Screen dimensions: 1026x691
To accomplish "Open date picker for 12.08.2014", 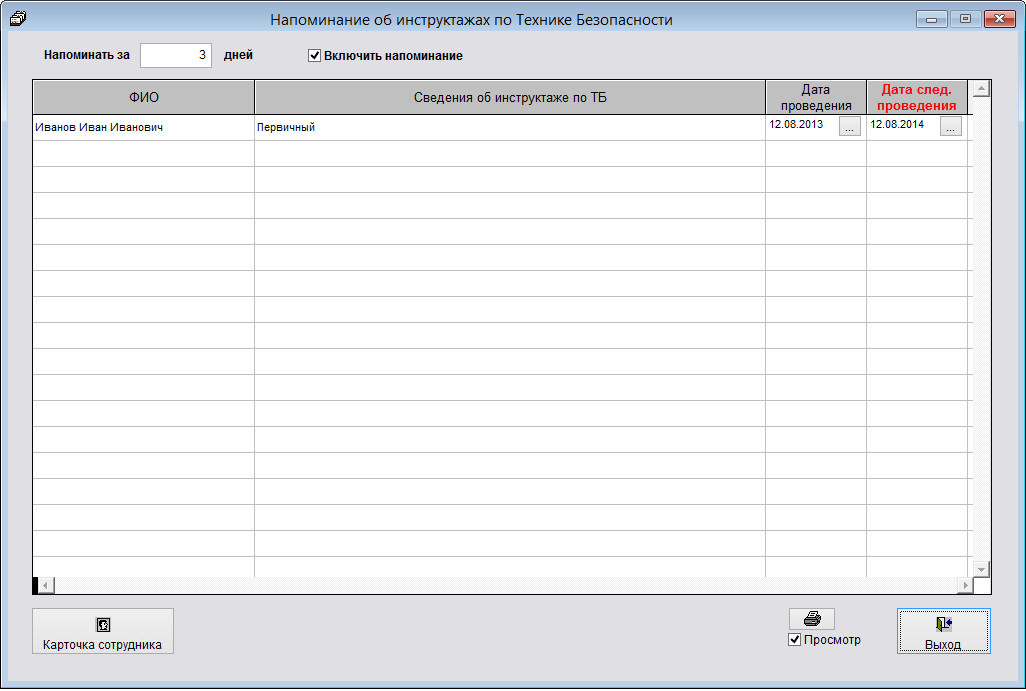I will 950,127.
